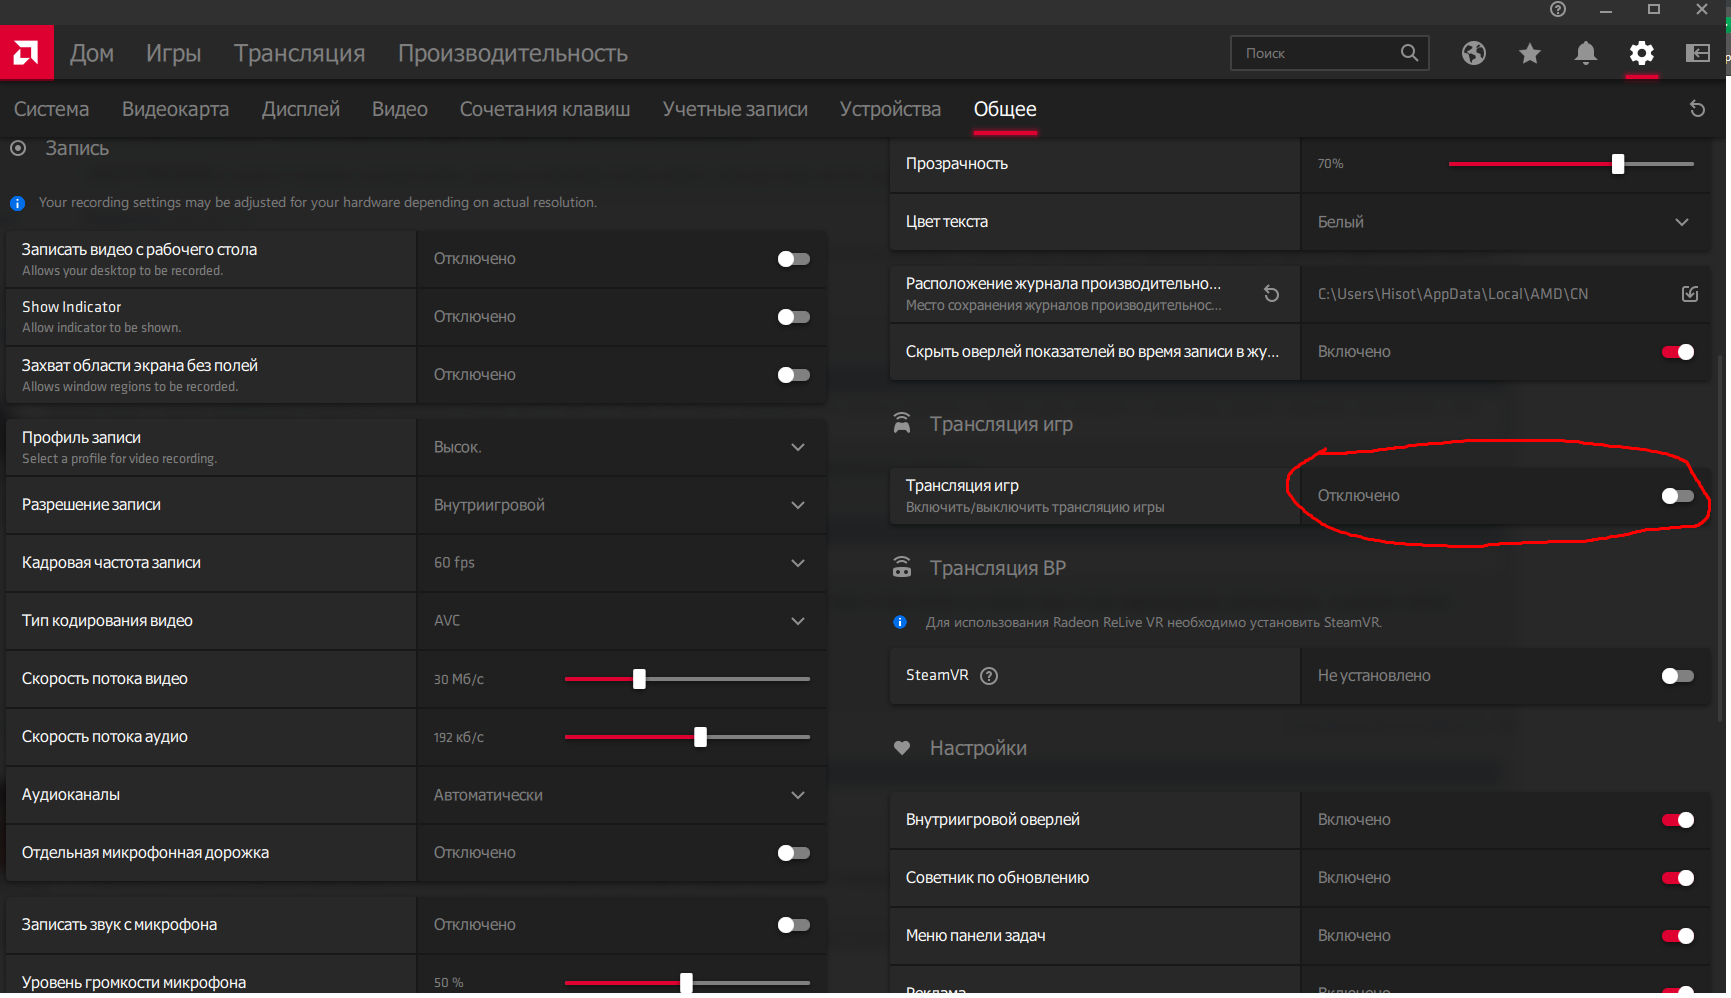Image resolution: width=1731 pixels, height=998 pixels.
Task: Click the Поиск search field
Action: (x=1315, y=53)
